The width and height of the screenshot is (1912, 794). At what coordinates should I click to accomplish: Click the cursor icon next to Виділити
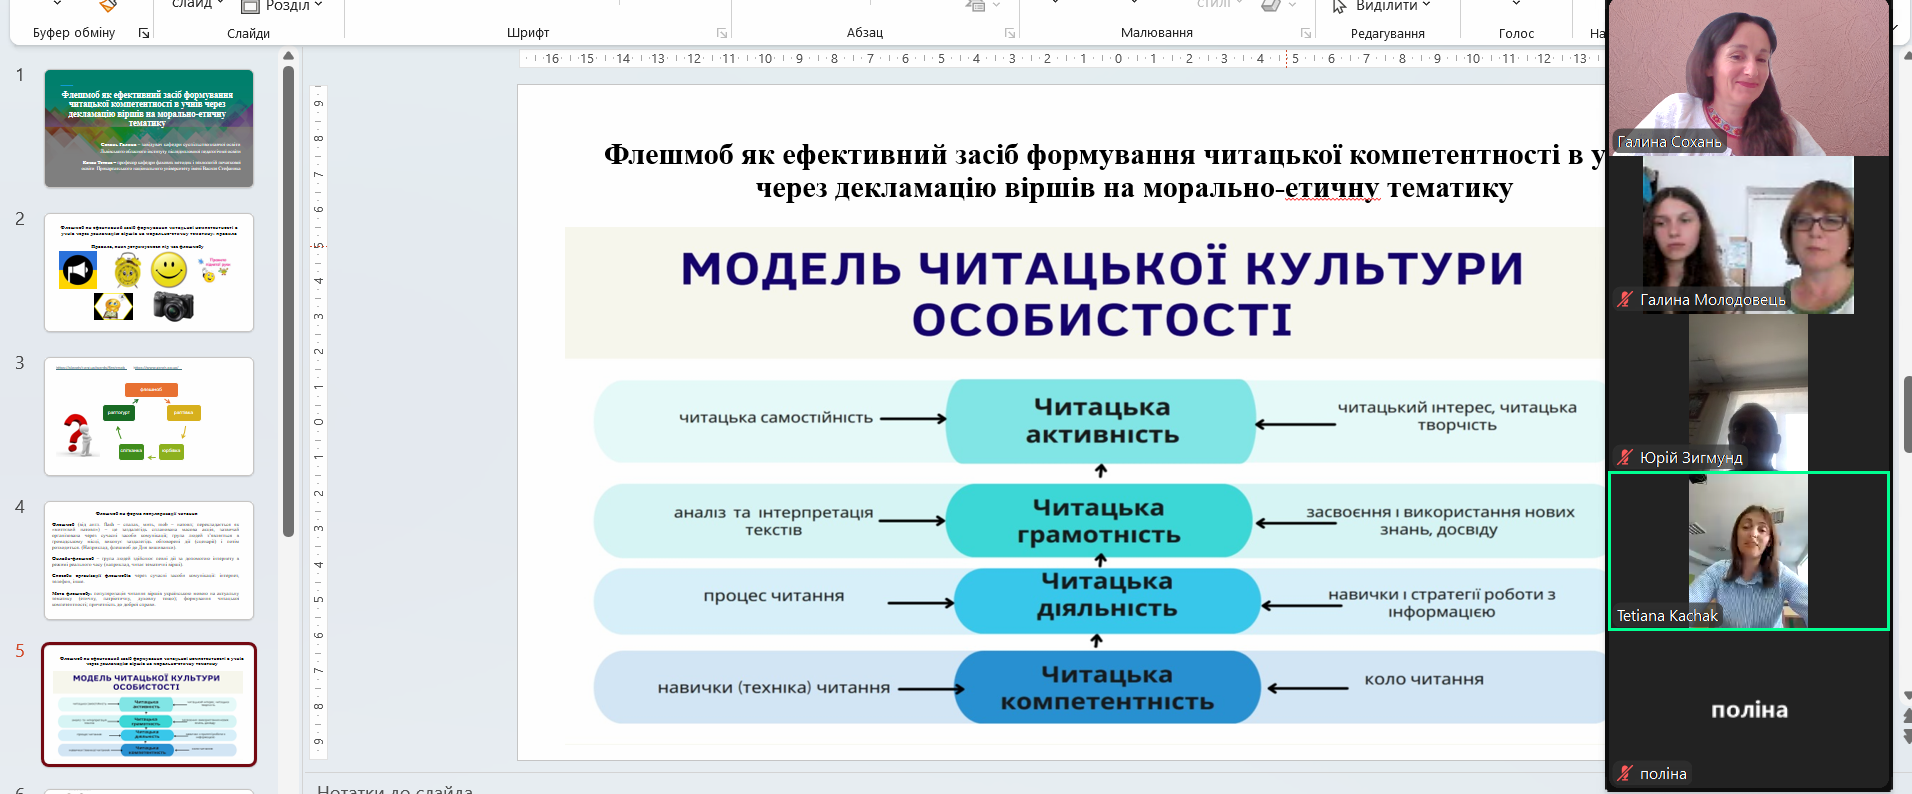tap(1339, 6)
